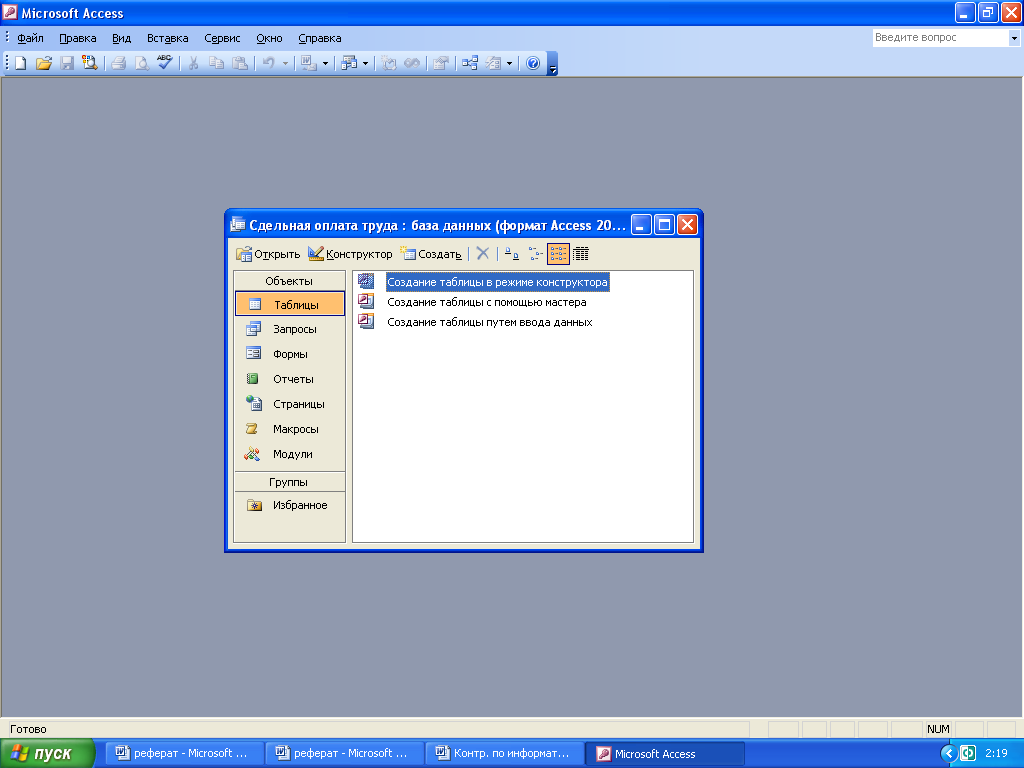
Task: Click the Объекты header bar
Action: (289, 281)
